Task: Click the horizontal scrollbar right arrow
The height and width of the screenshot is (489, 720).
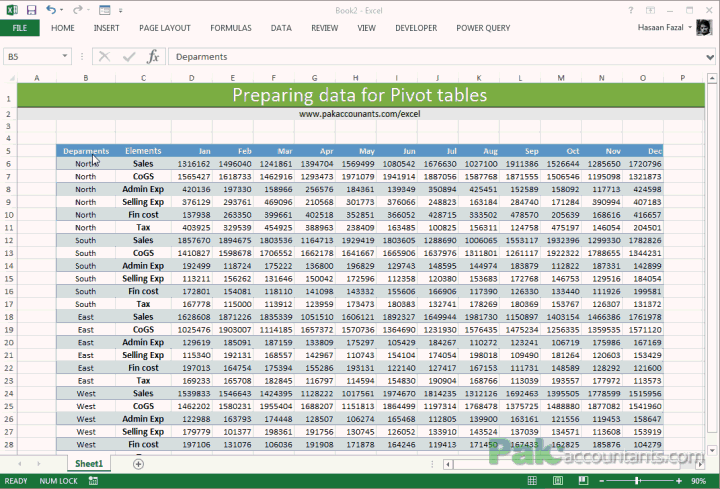Action: (700, 464)
